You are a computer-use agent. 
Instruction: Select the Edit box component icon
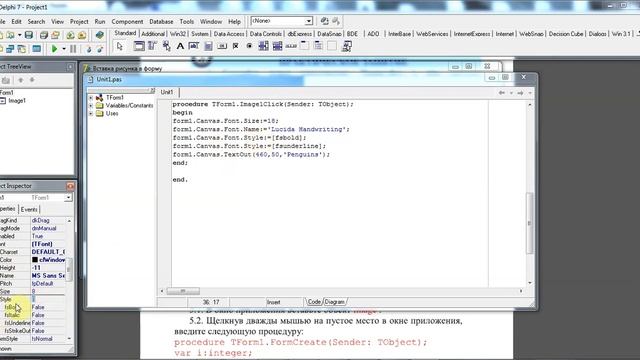coord(194,46)
